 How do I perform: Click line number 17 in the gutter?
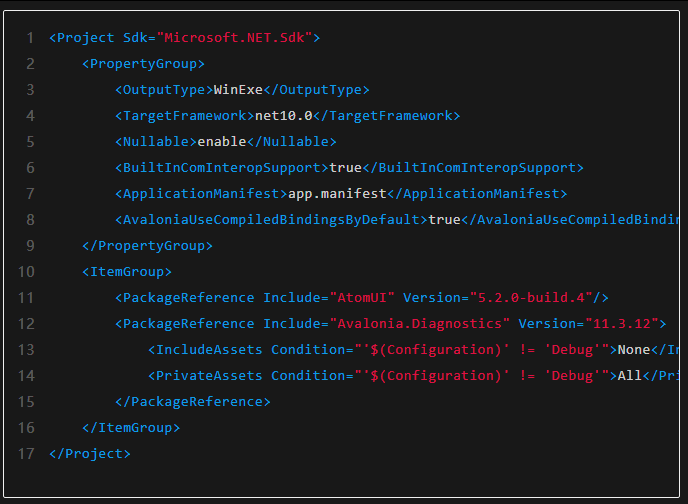coord(26,454)
